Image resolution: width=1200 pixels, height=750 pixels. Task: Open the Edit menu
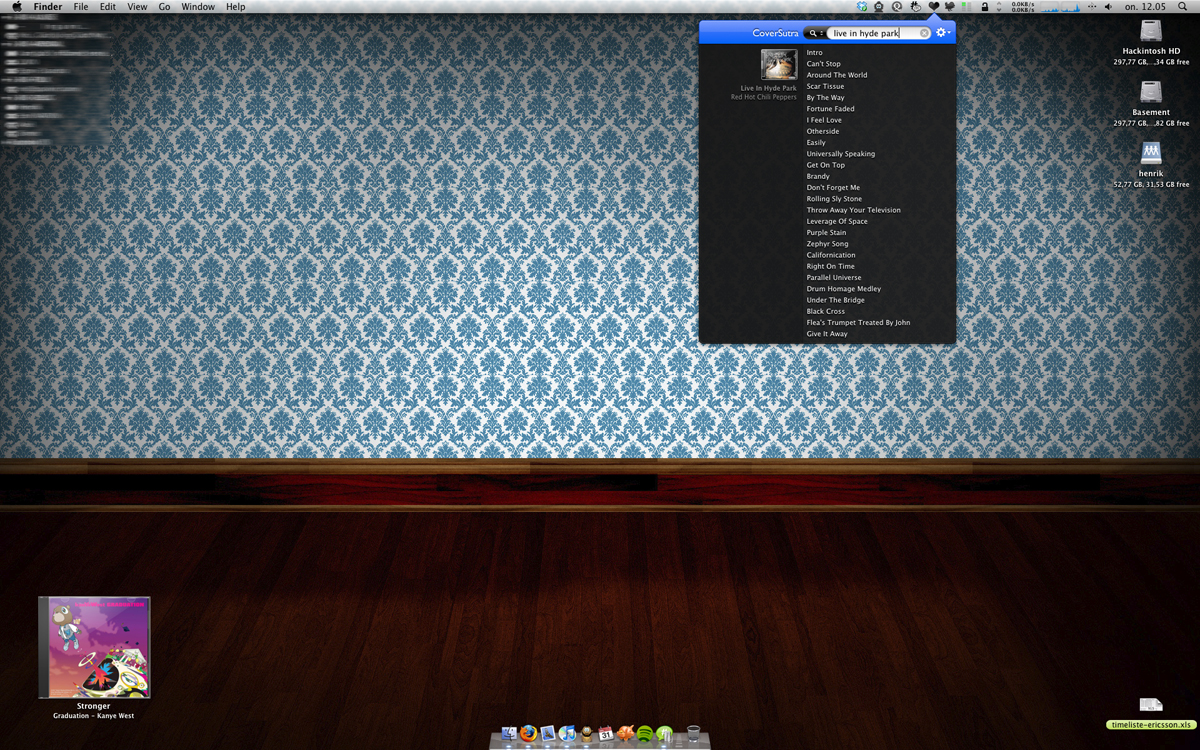coord(108,6)
